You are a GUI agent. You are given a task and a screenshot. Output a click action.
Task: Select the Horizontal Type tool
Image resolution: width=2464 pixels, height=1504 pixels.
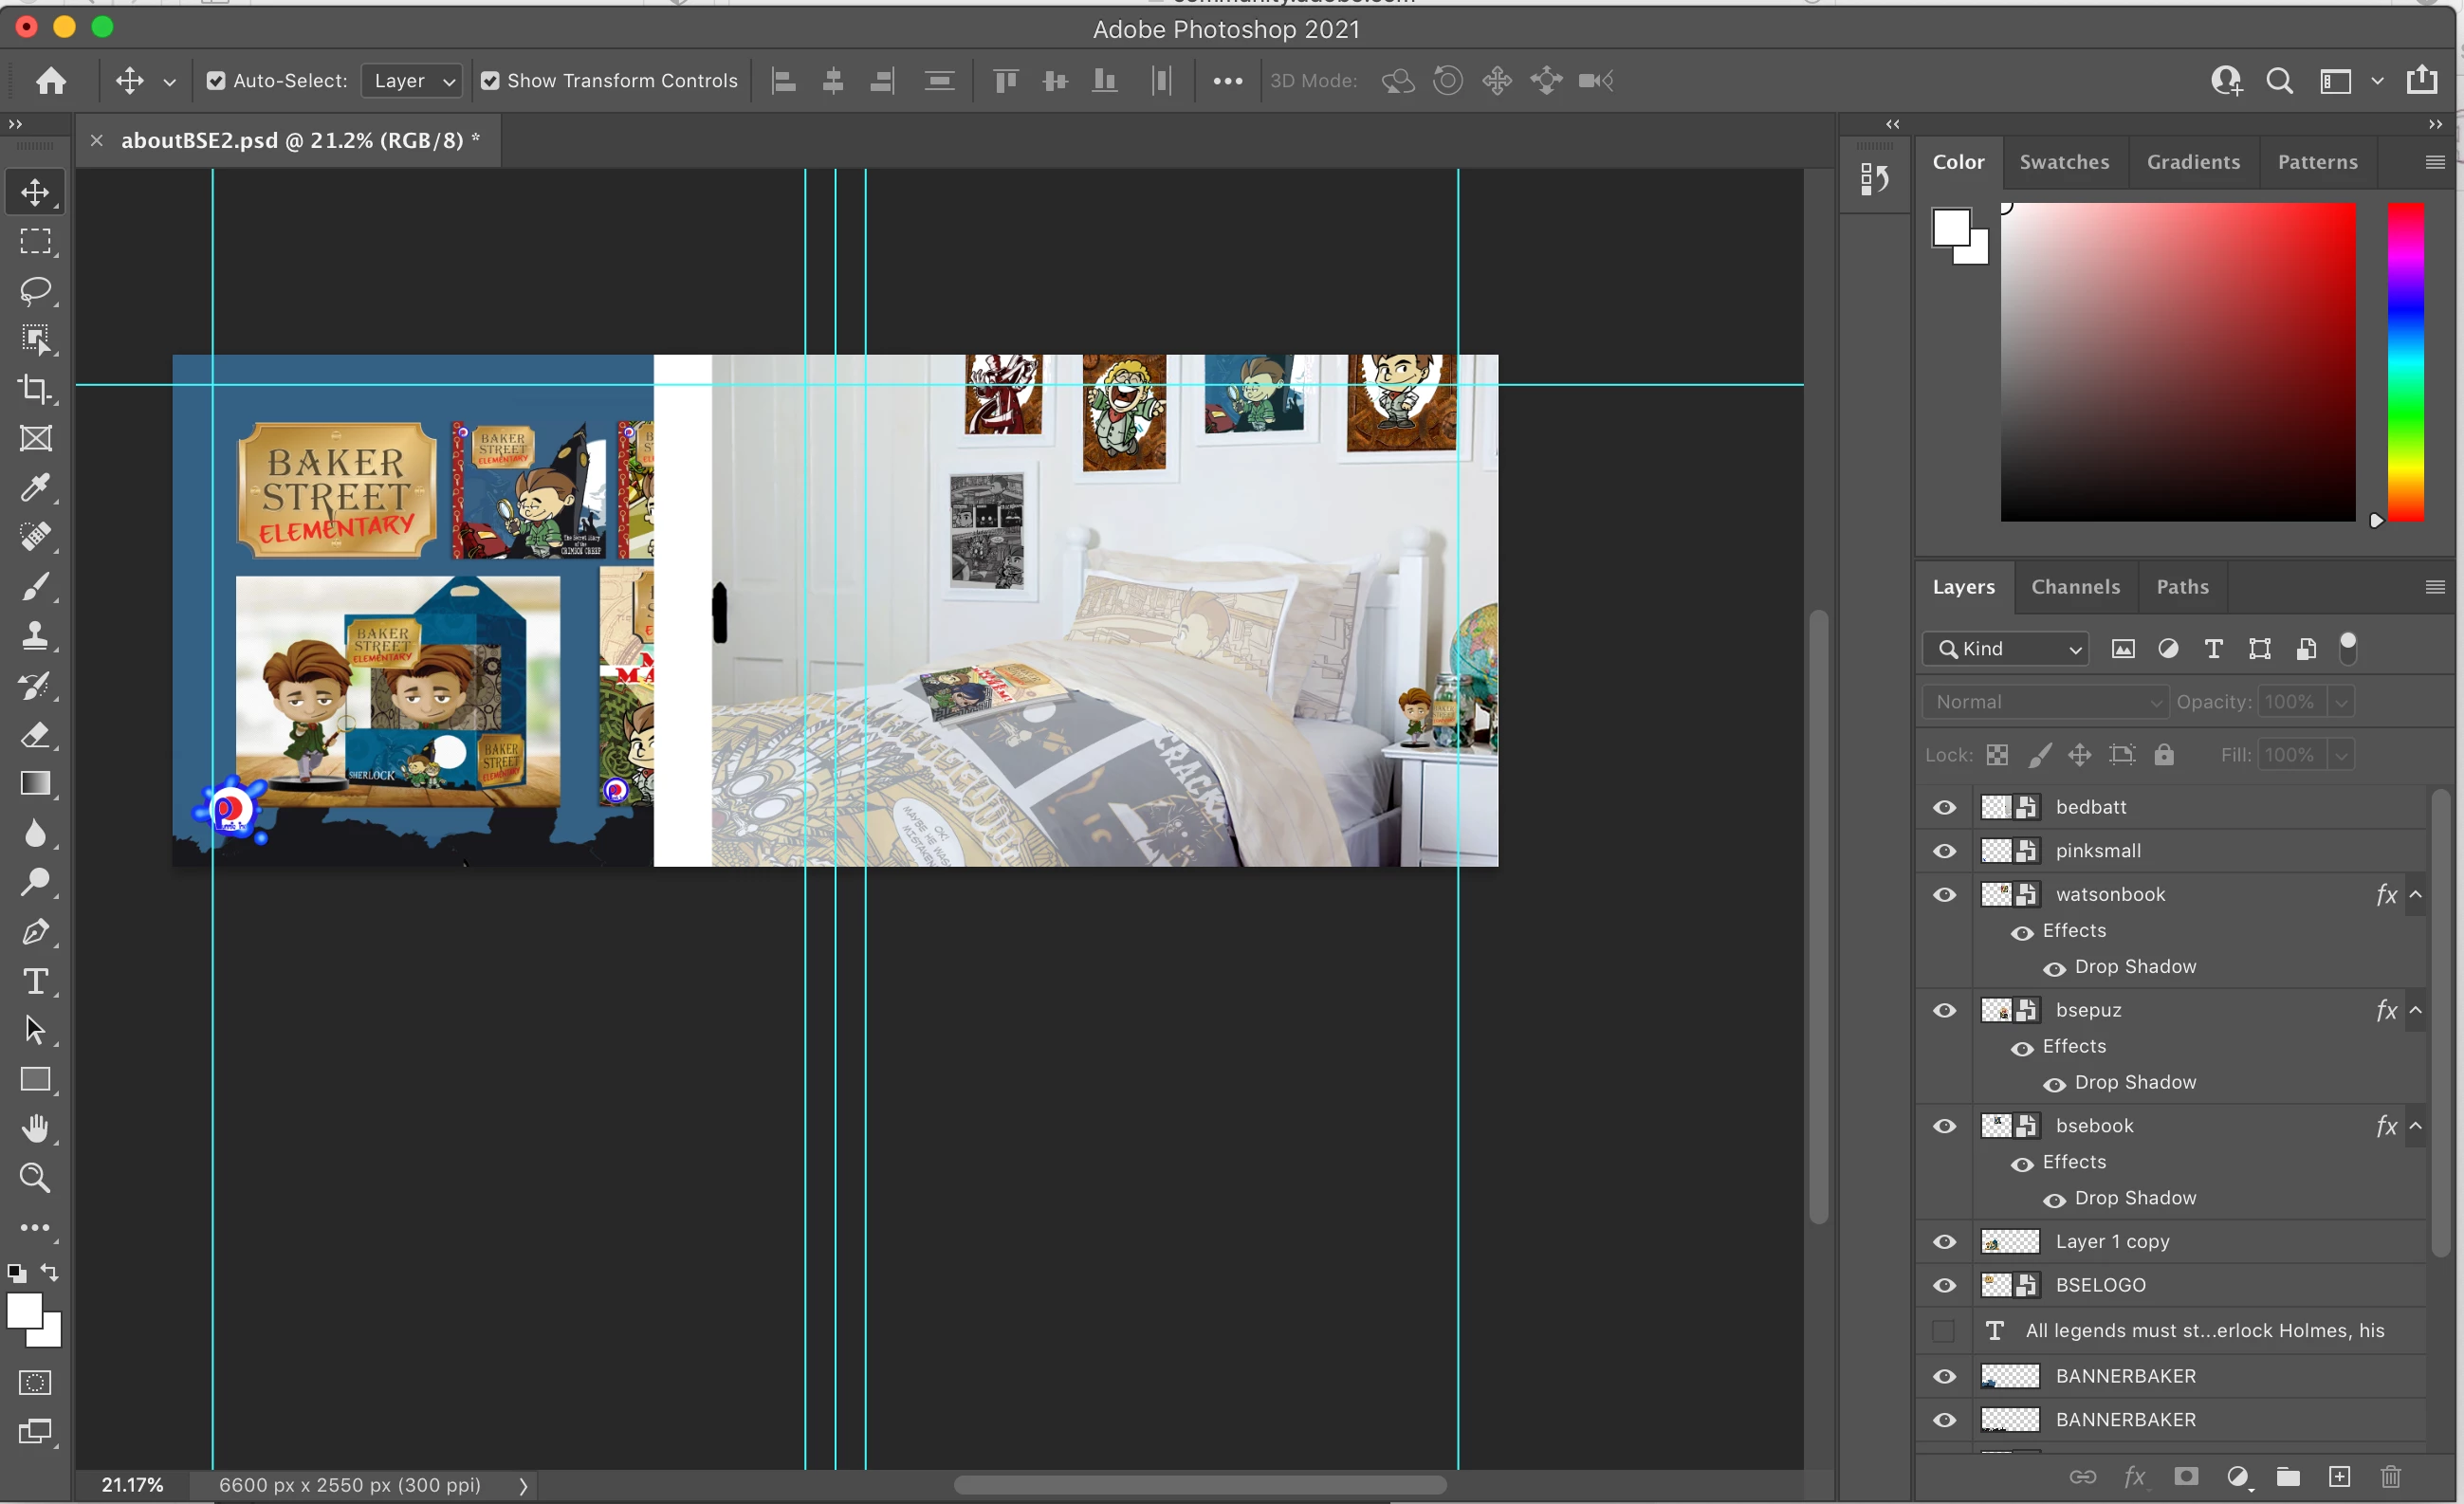pos(36,981)
